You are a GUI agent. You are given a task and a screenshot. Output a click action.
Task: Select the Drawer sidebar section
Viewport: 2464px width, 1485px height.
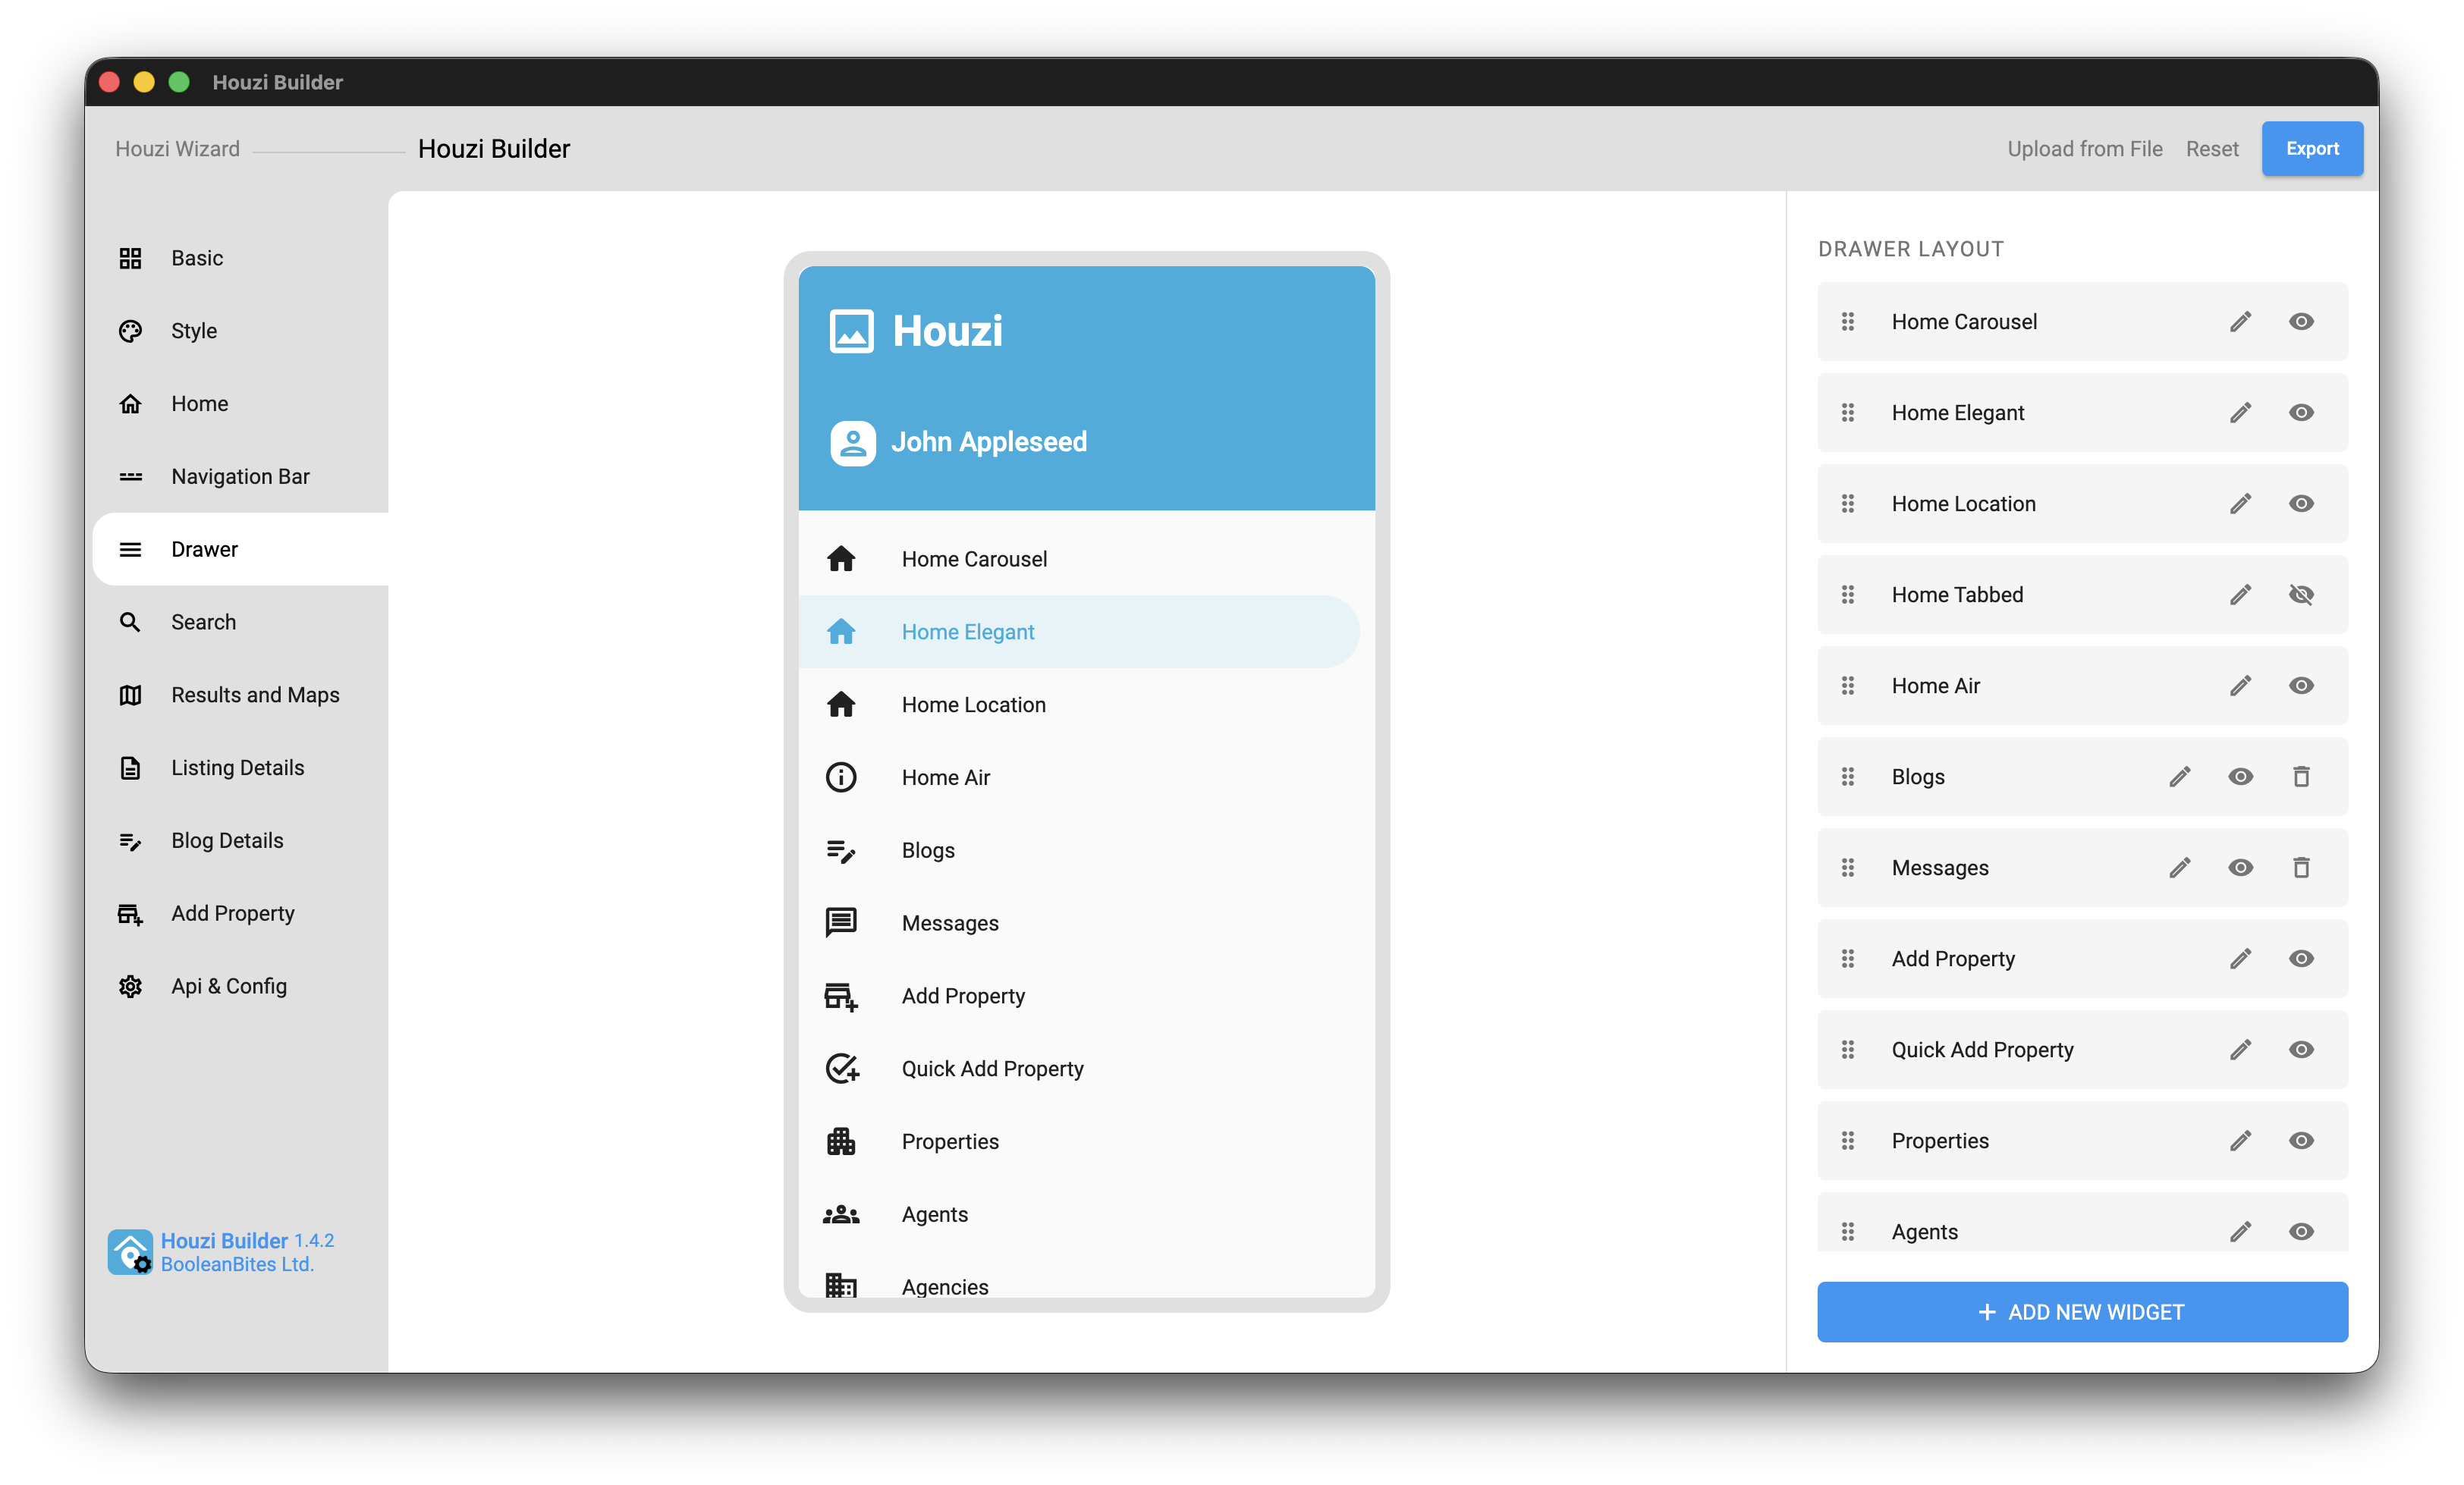tap(240, 549)
